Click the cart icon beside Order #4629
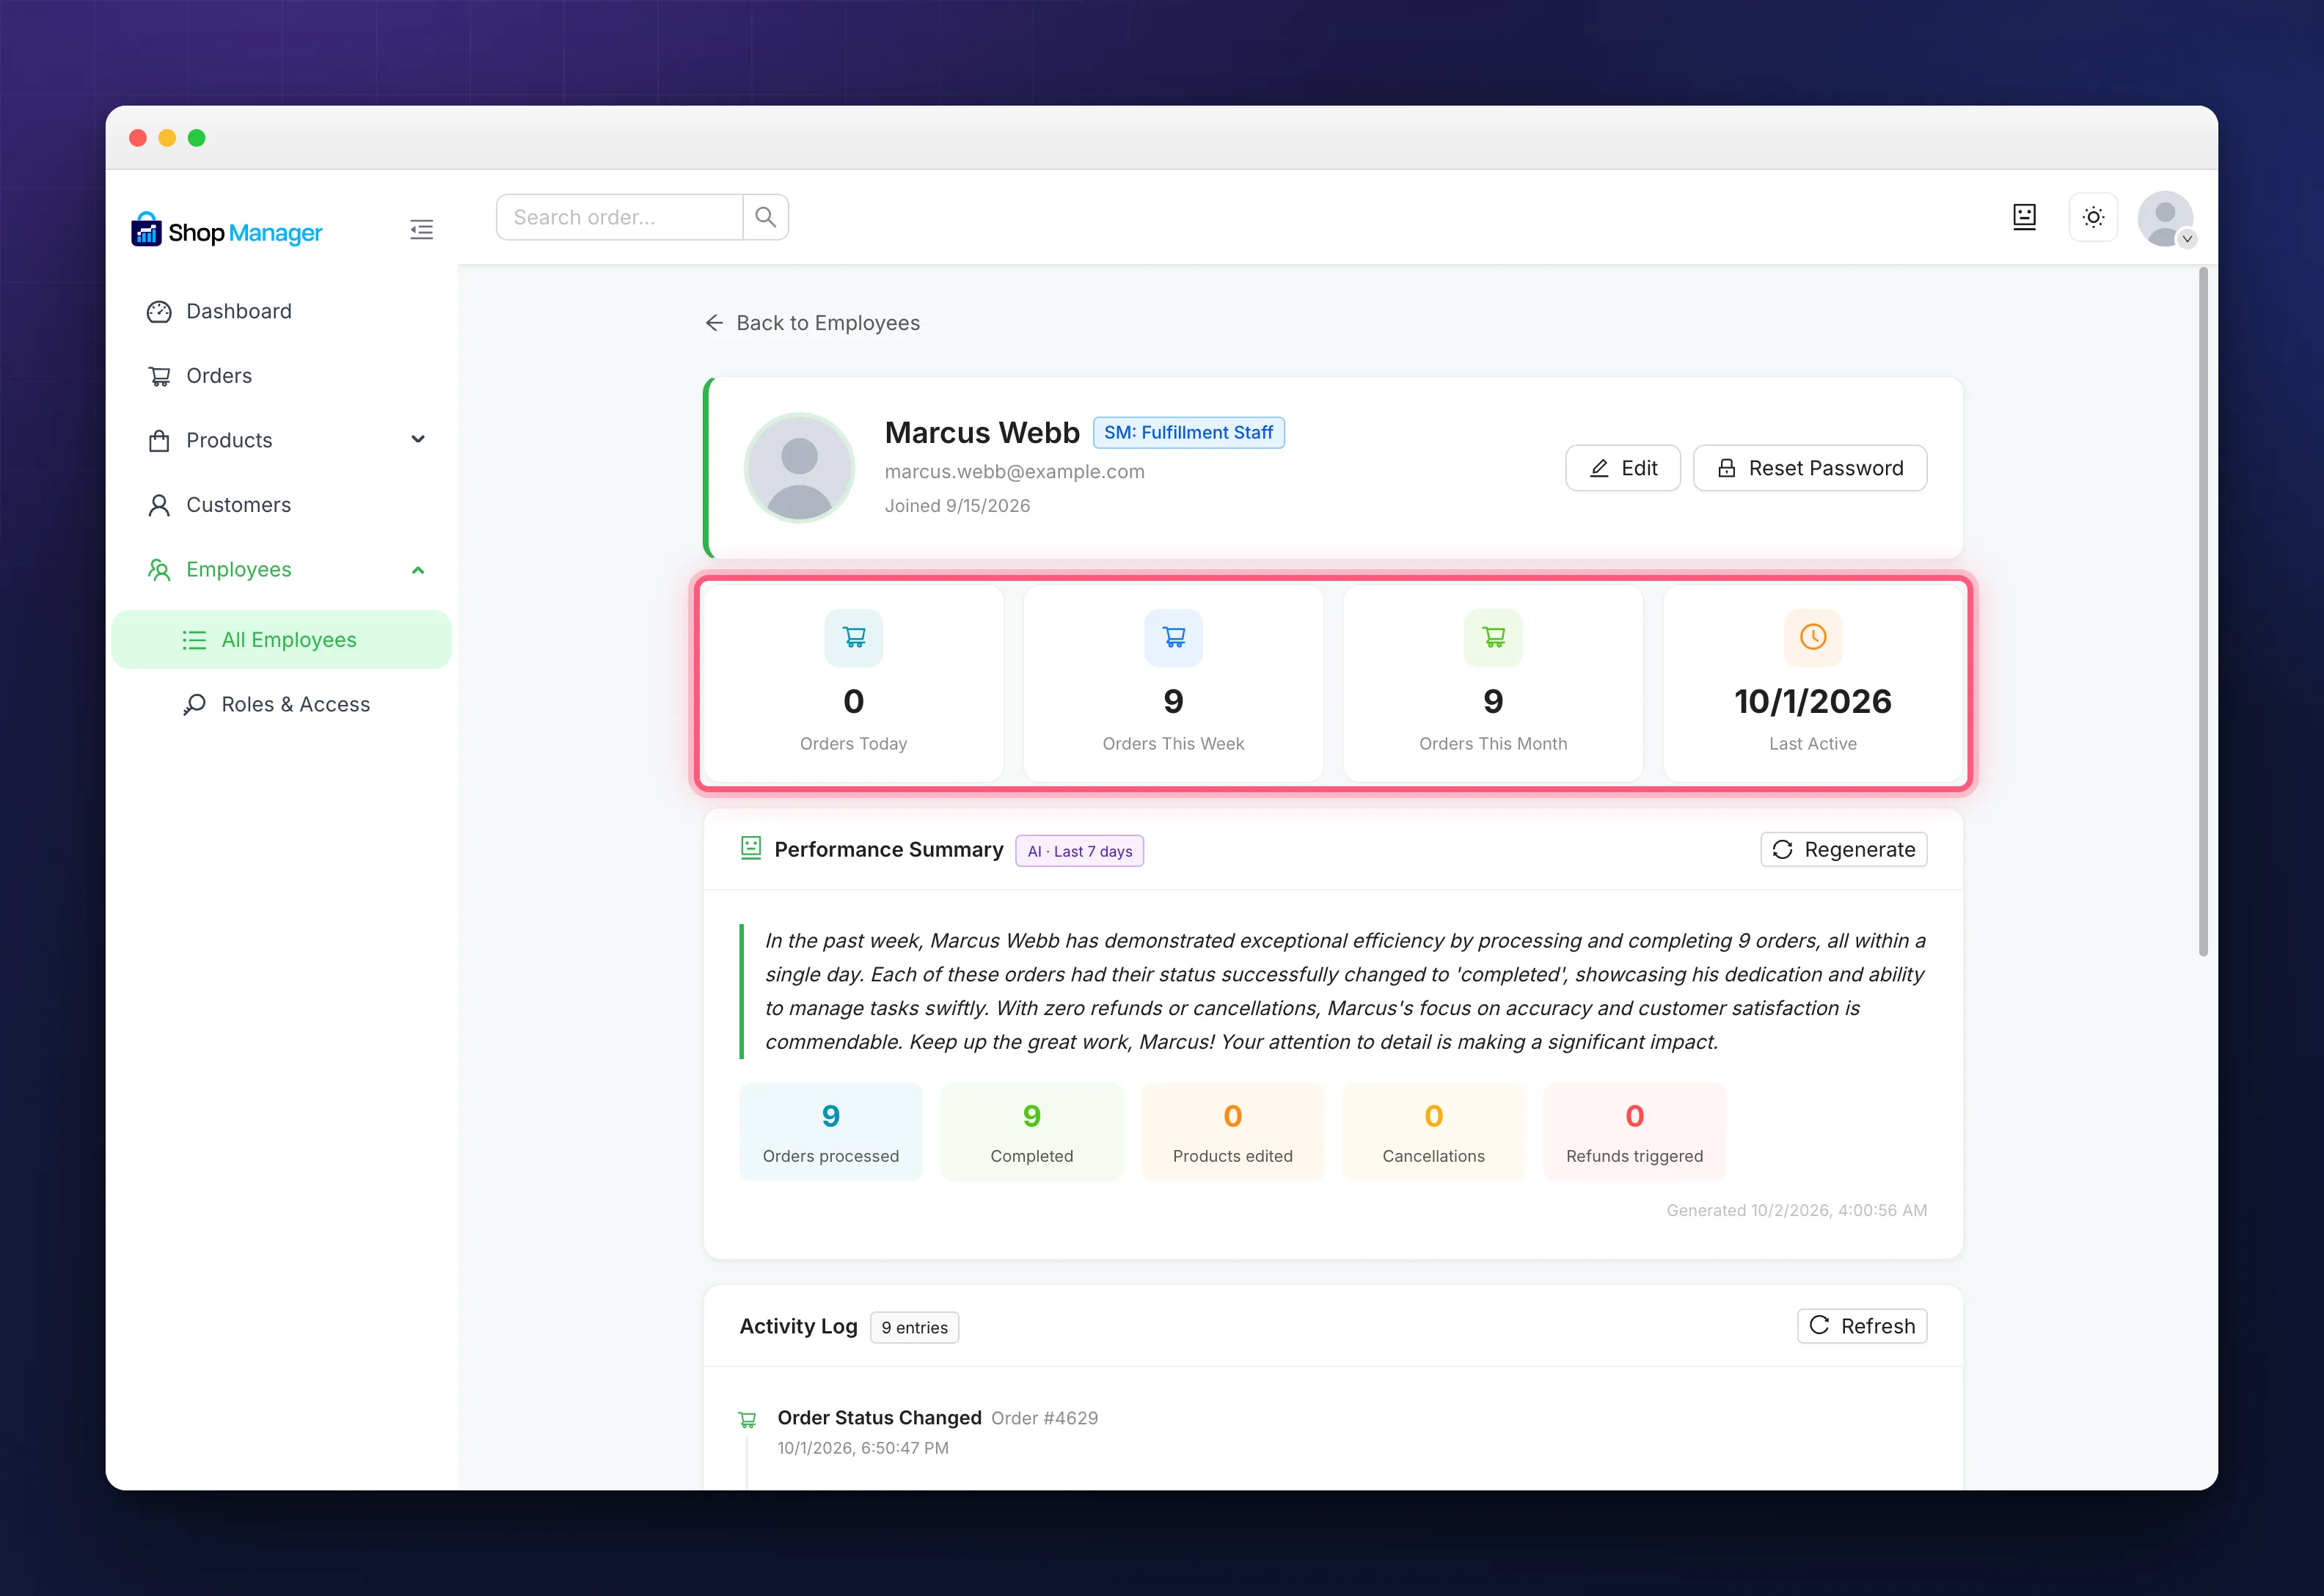Viewport: 2324px width, 1596px height. coord(747,1419)
